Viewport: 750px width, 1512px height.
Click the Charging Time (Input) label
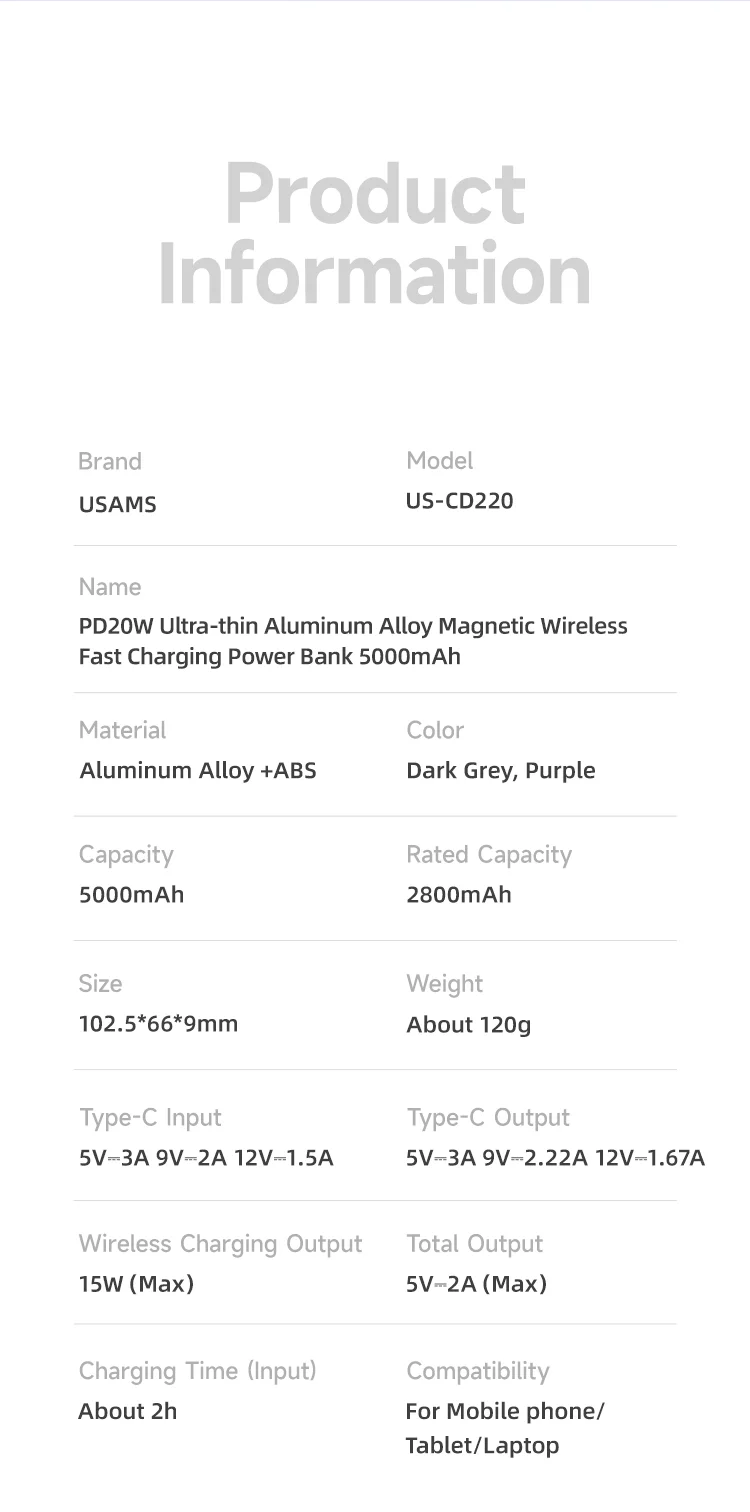[197, 1371]
